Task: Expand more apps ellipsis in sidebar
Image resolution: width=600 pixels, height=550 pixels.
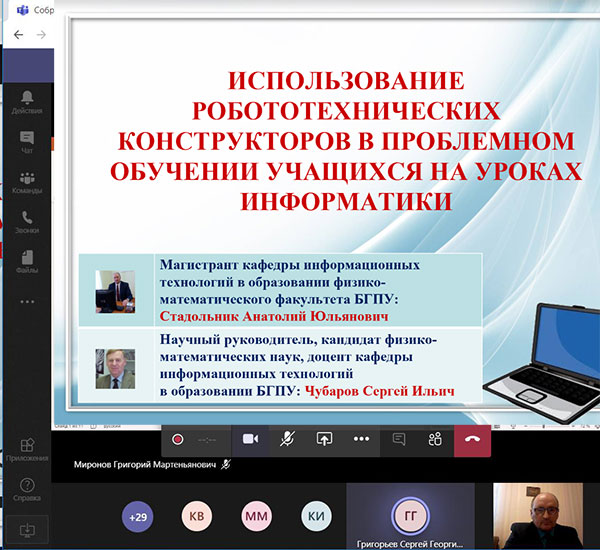Action: point(26,301)
